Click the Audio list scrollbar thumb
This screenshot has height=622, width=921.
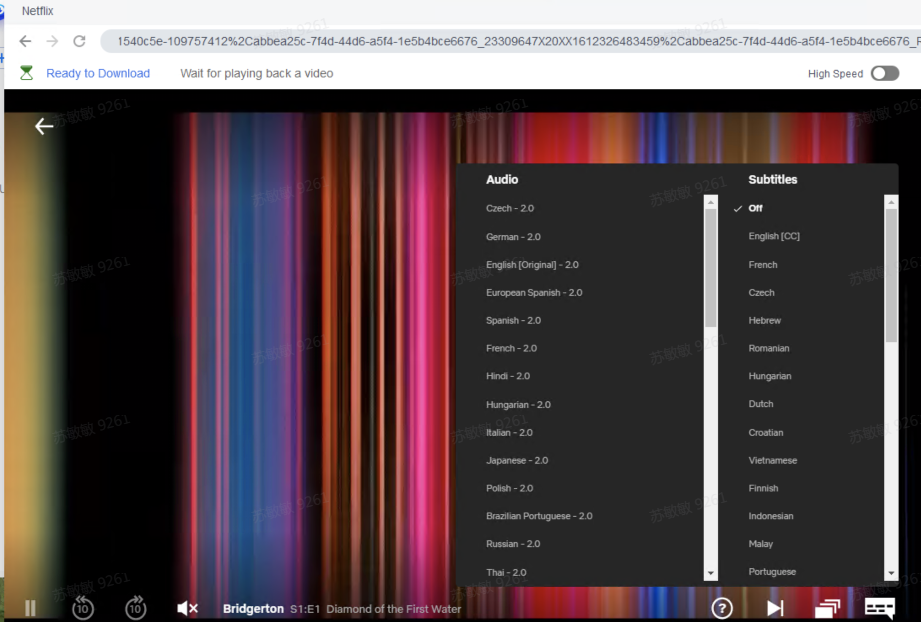711,268
